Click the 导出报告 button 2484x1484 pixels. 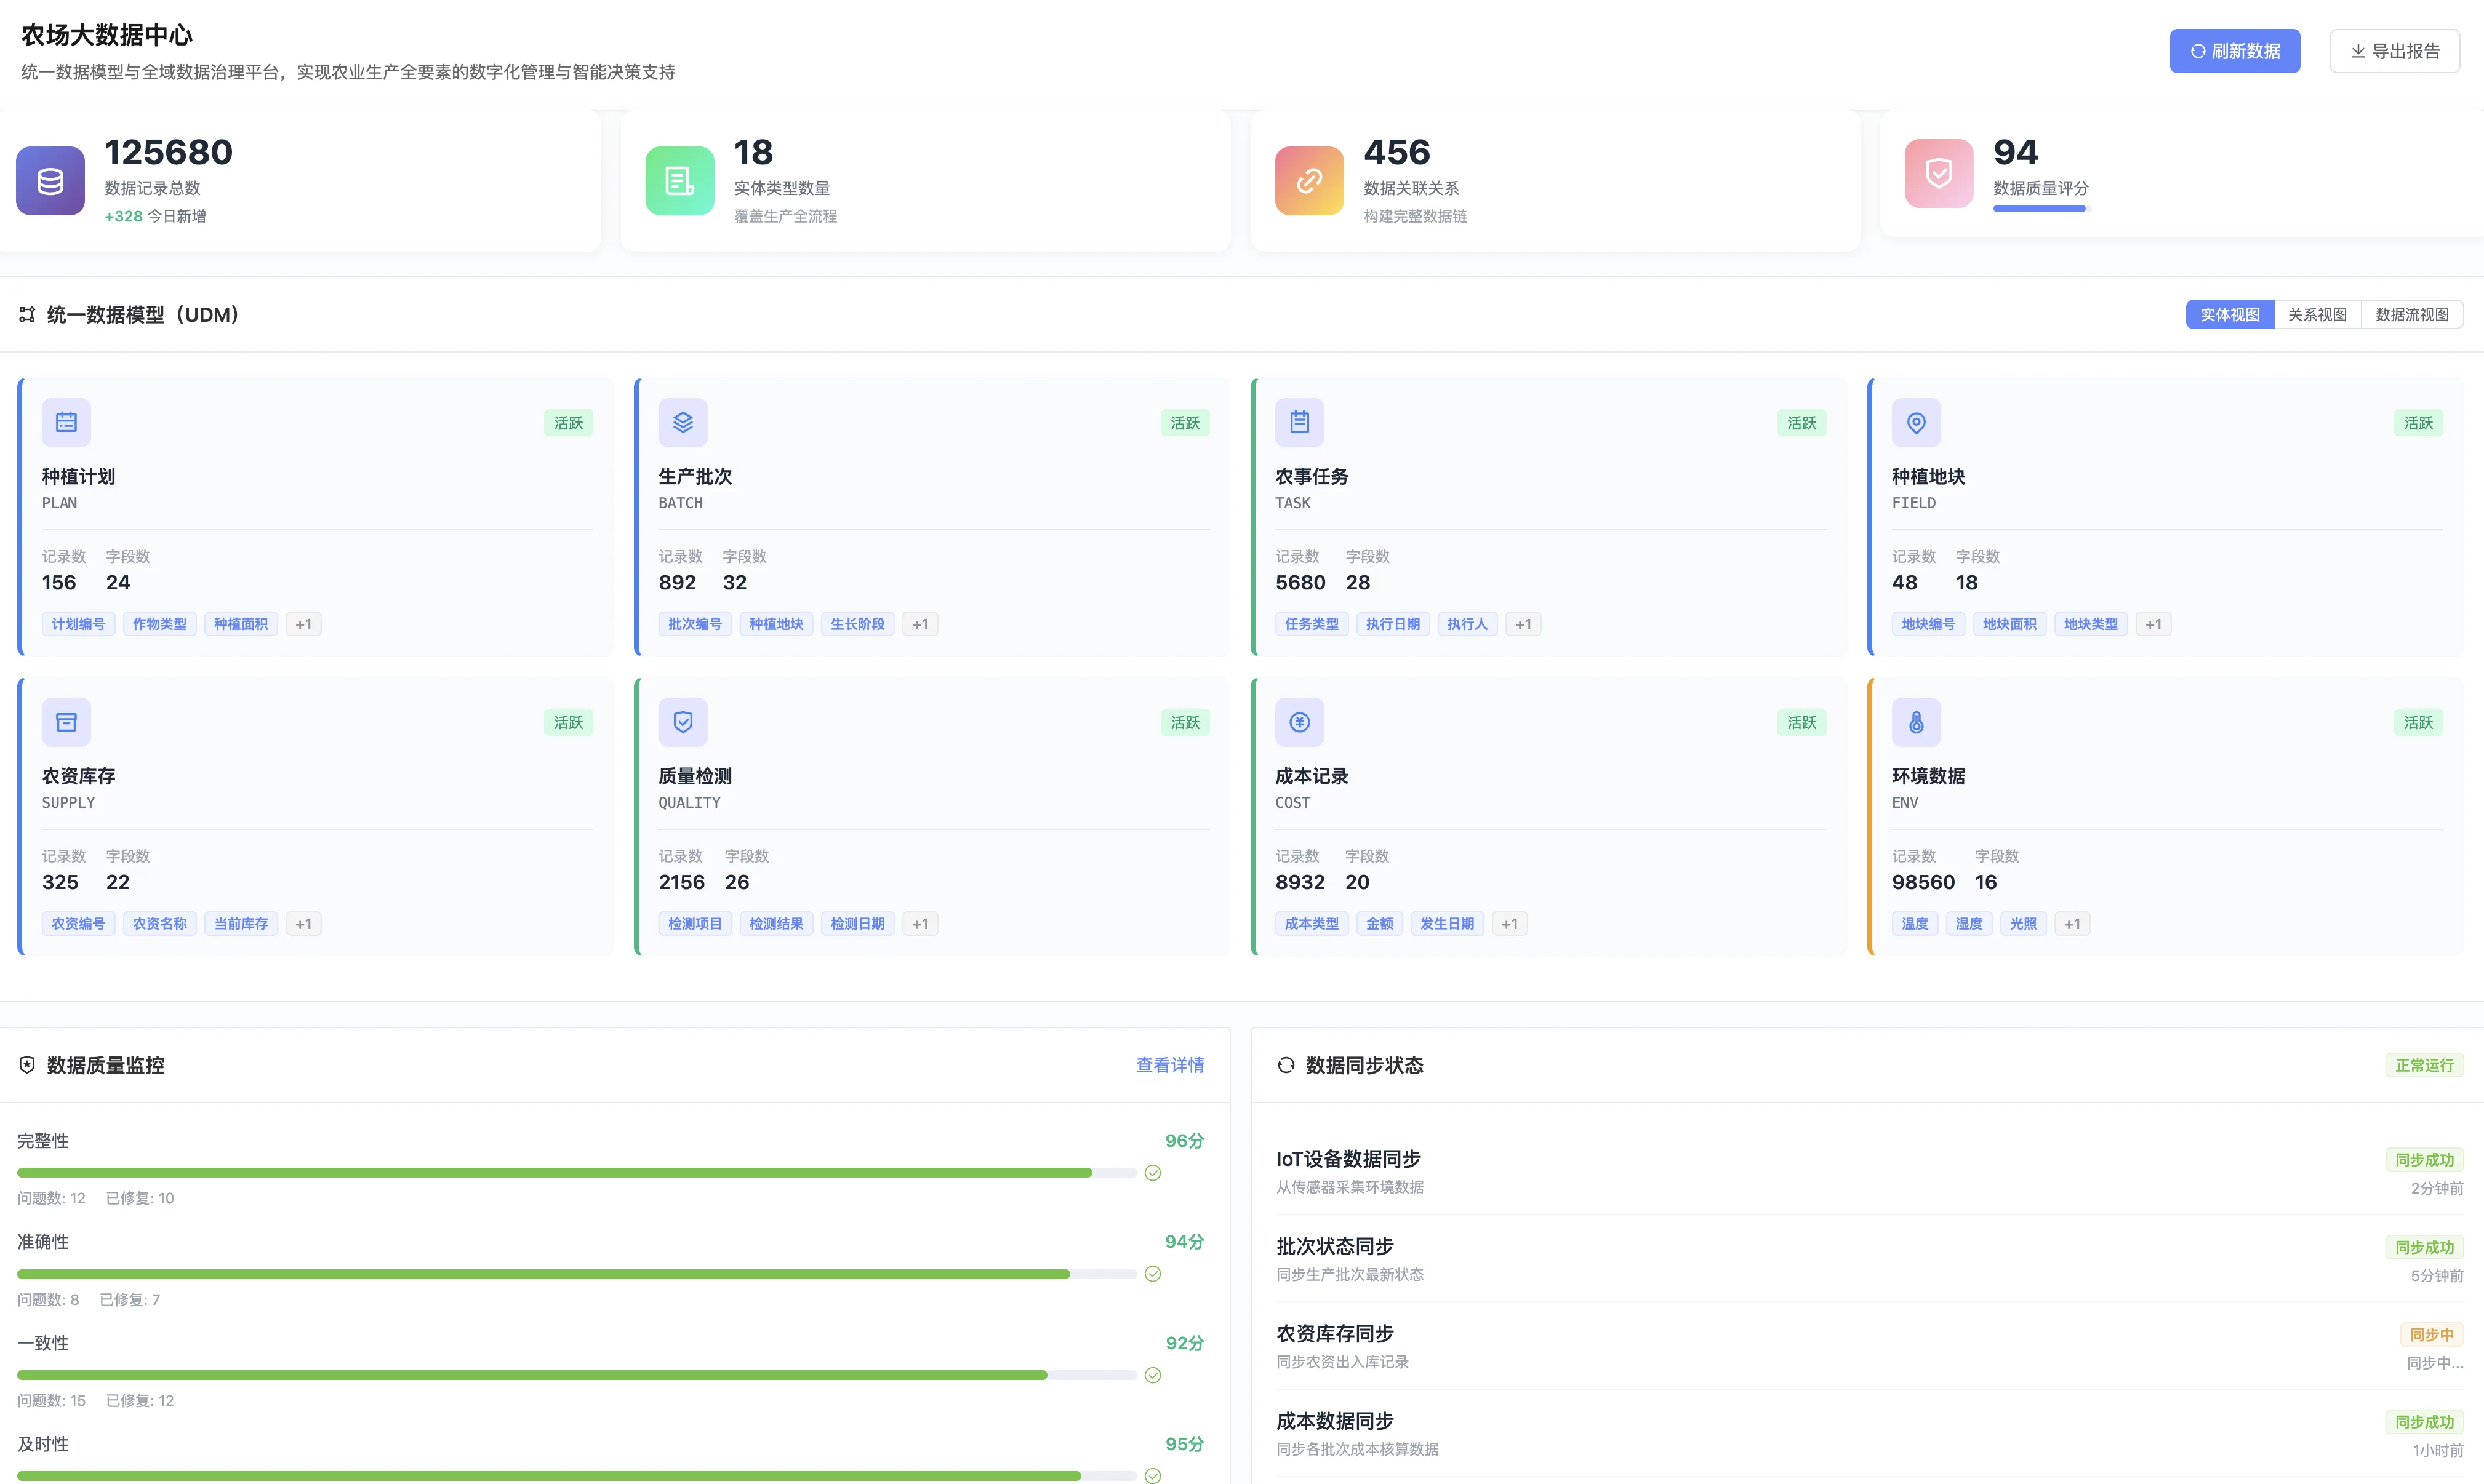[2394, 51]
